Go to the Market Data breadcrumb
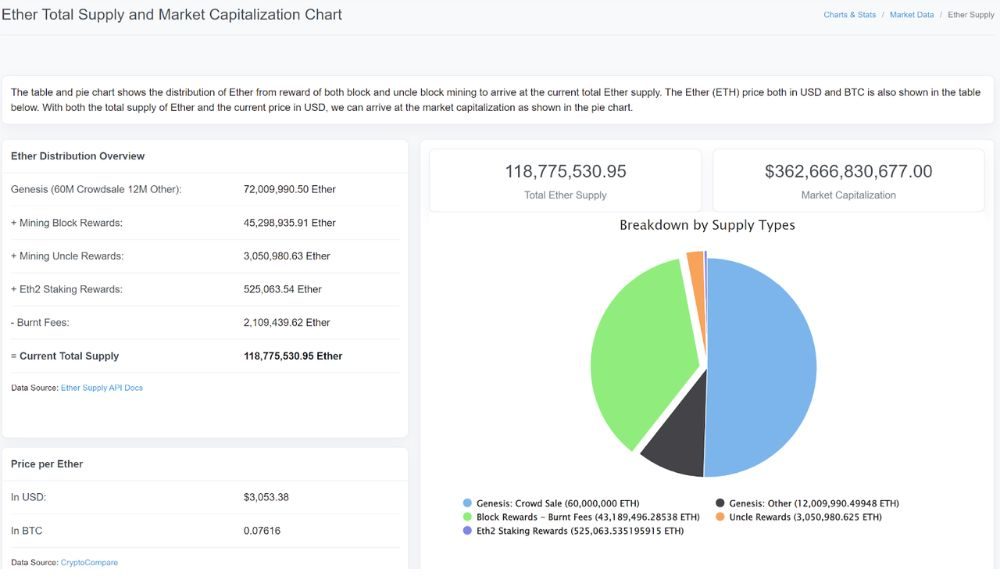Viewport: 1000px width, 580px height. [x=911, y=15]
